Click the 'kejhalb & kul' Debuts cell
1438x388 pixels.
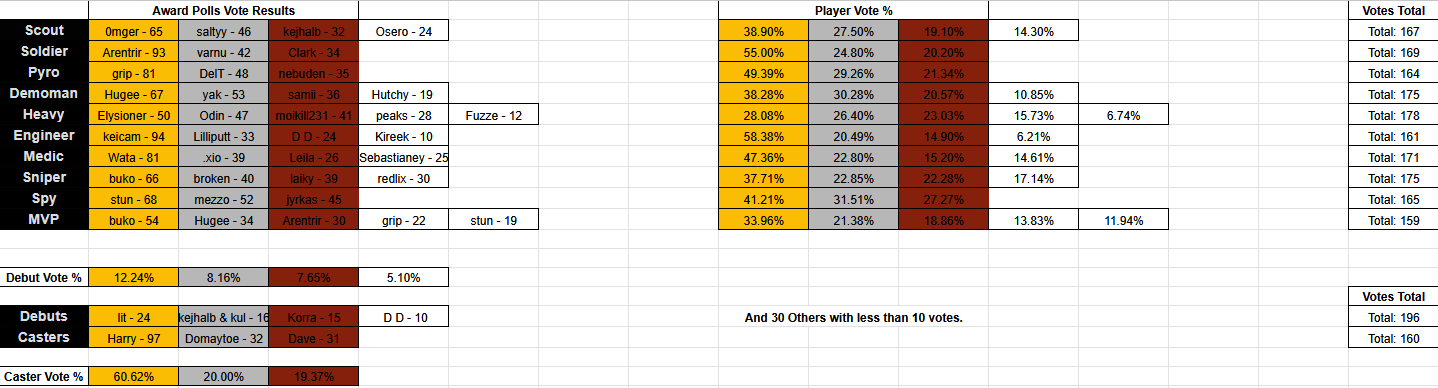click(x=224, y=317)
